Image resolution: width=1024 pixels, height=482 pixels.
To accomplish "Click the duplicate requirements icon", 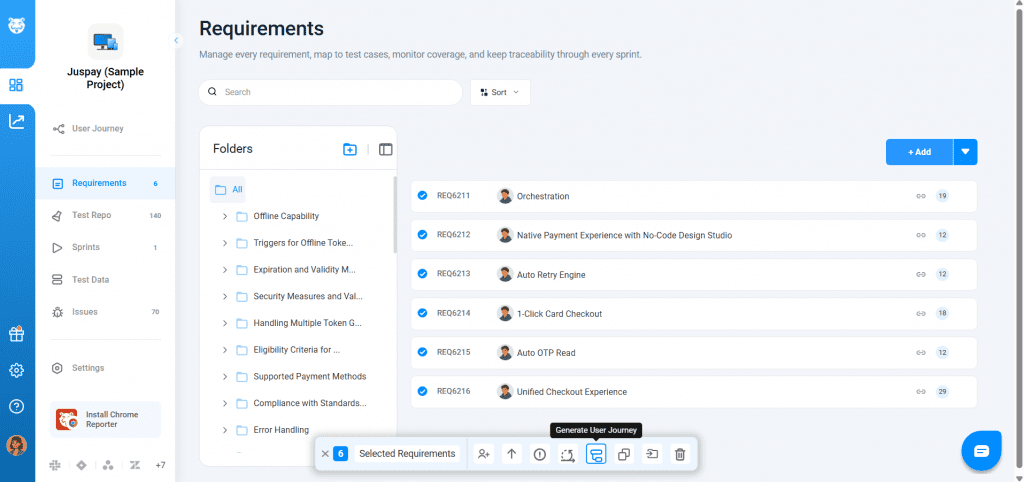I will pos(623,454).
